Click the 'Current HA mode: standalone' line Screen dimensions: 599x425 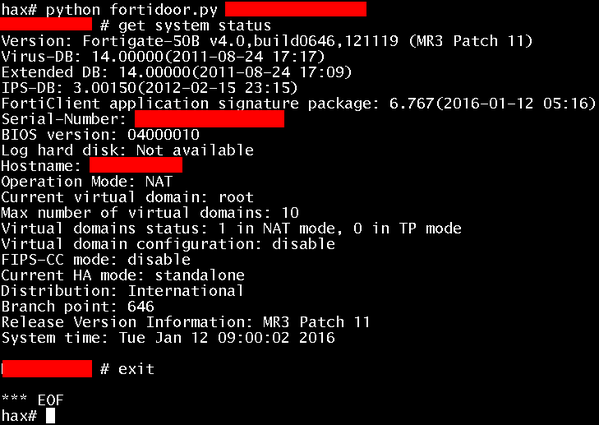[123, 275]
